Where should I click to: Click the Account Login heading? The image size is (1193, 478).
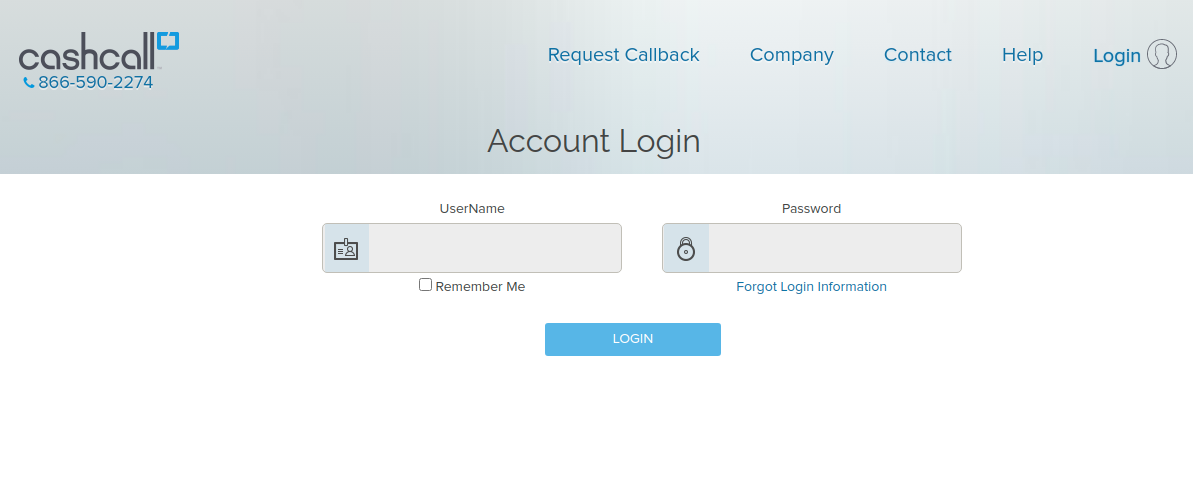coord(593,141)
